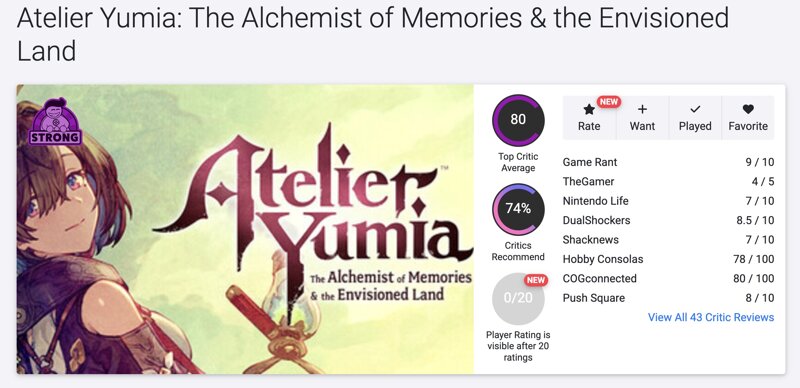Click the Atelier Yumia page title
800x388 pixels.
pyautogui.click(x=372, y=35)
